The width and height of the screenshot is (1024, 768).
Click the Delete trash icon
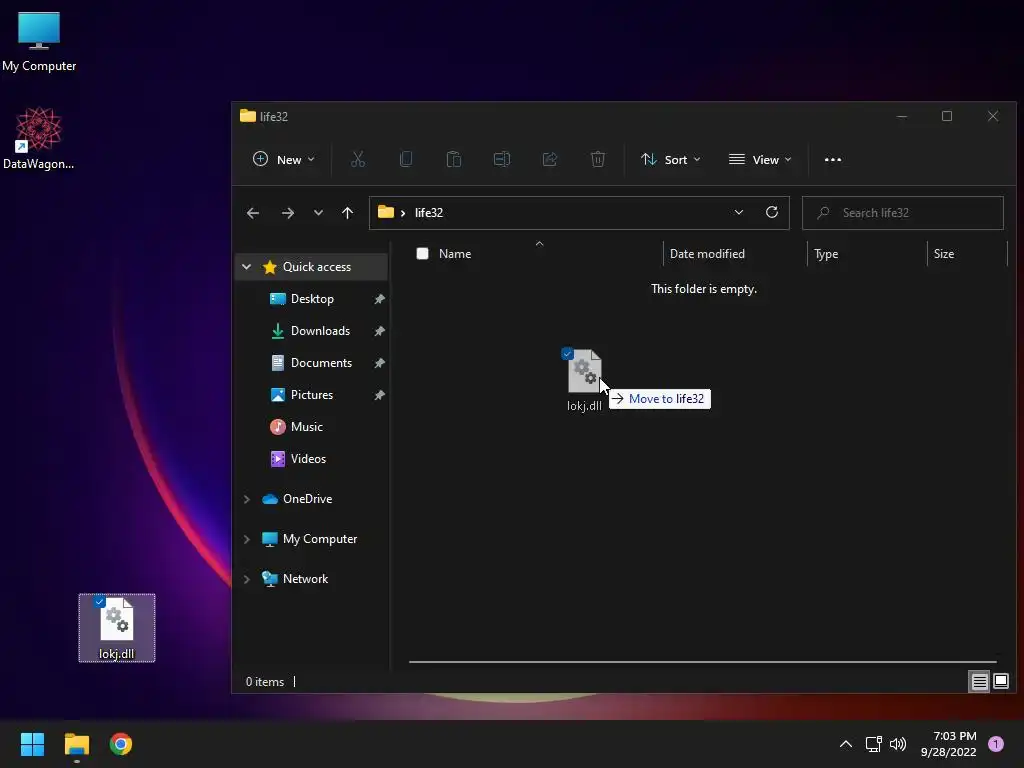[598, 159]
